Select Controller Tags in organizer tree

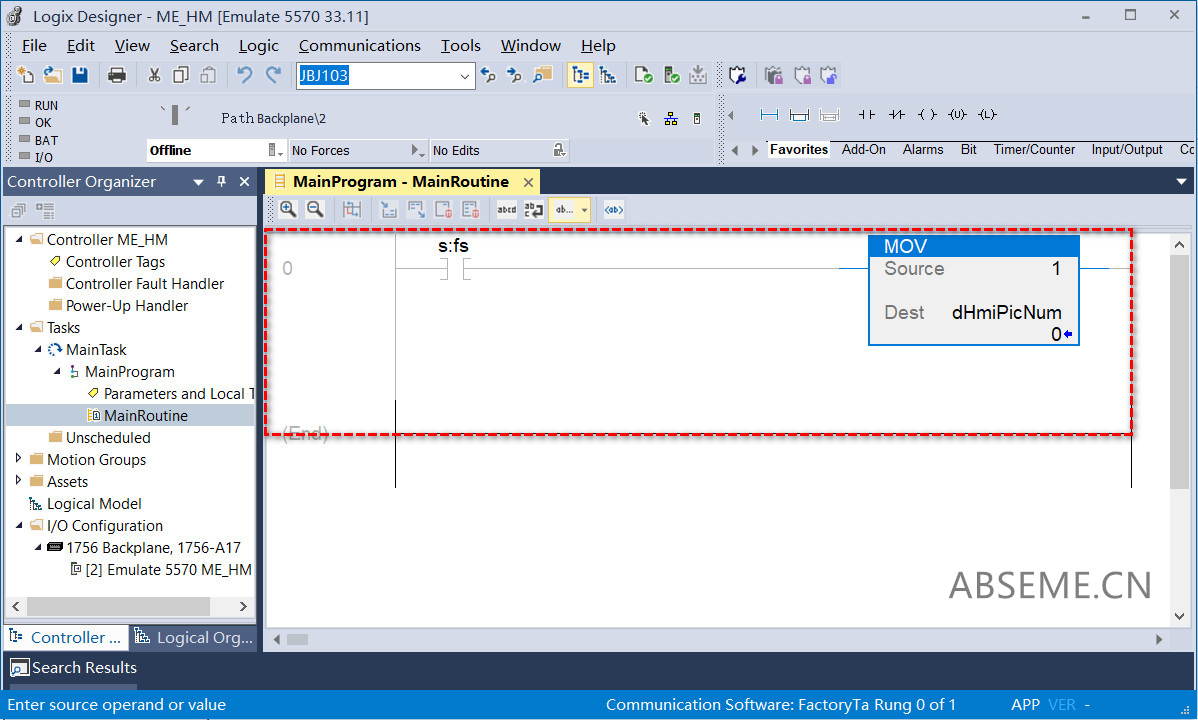(115, 262)
